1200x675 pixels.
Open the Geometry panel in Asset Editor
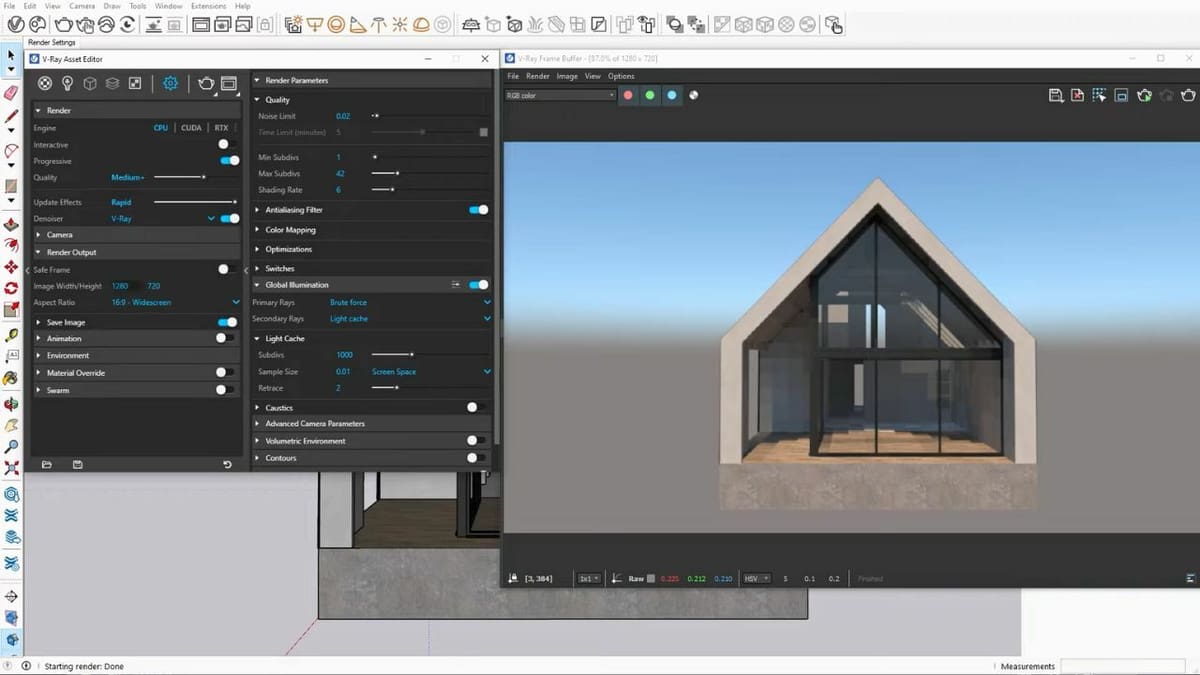[89, 83]
